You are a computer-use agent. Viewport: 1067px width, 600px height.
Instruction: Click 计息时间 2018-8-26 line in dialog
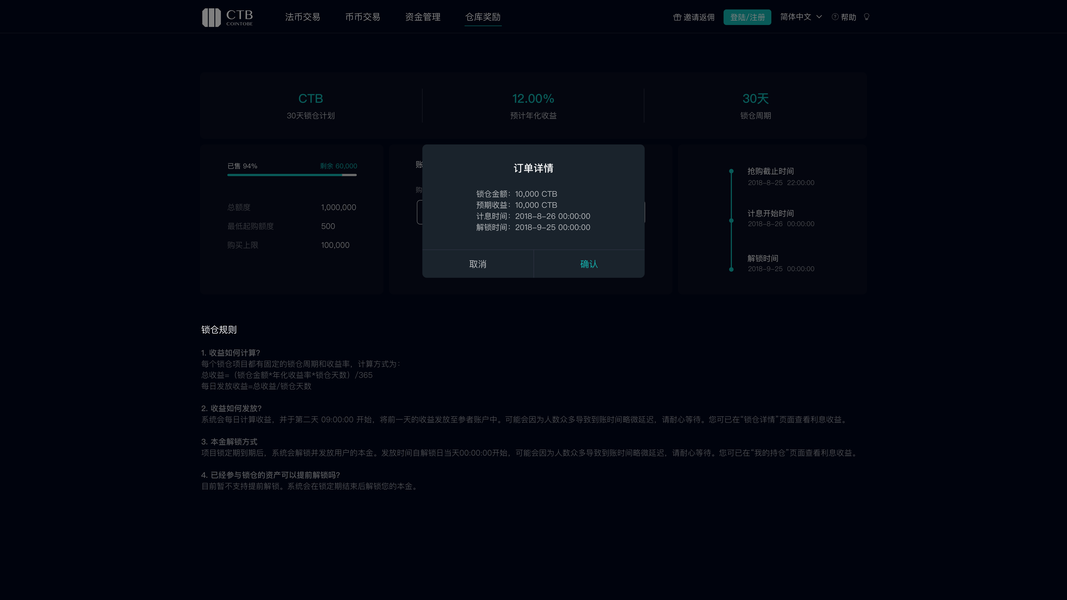click(533, 216)
